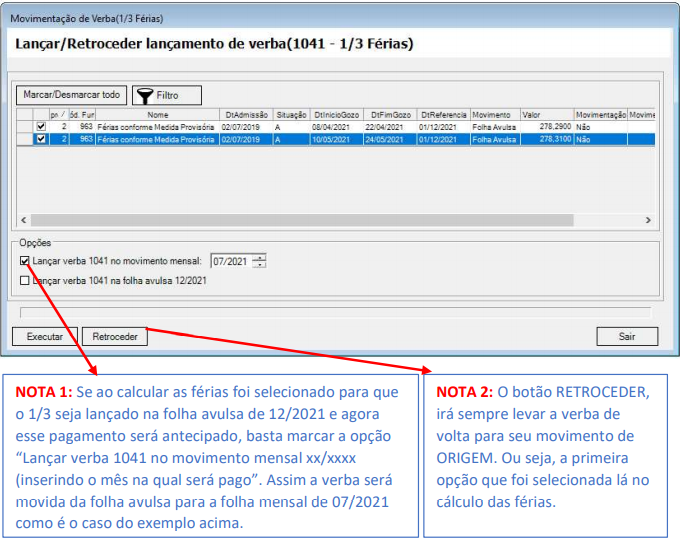Click the DtReferencia column header
The image size is (680, 542).
pos(444,115)
